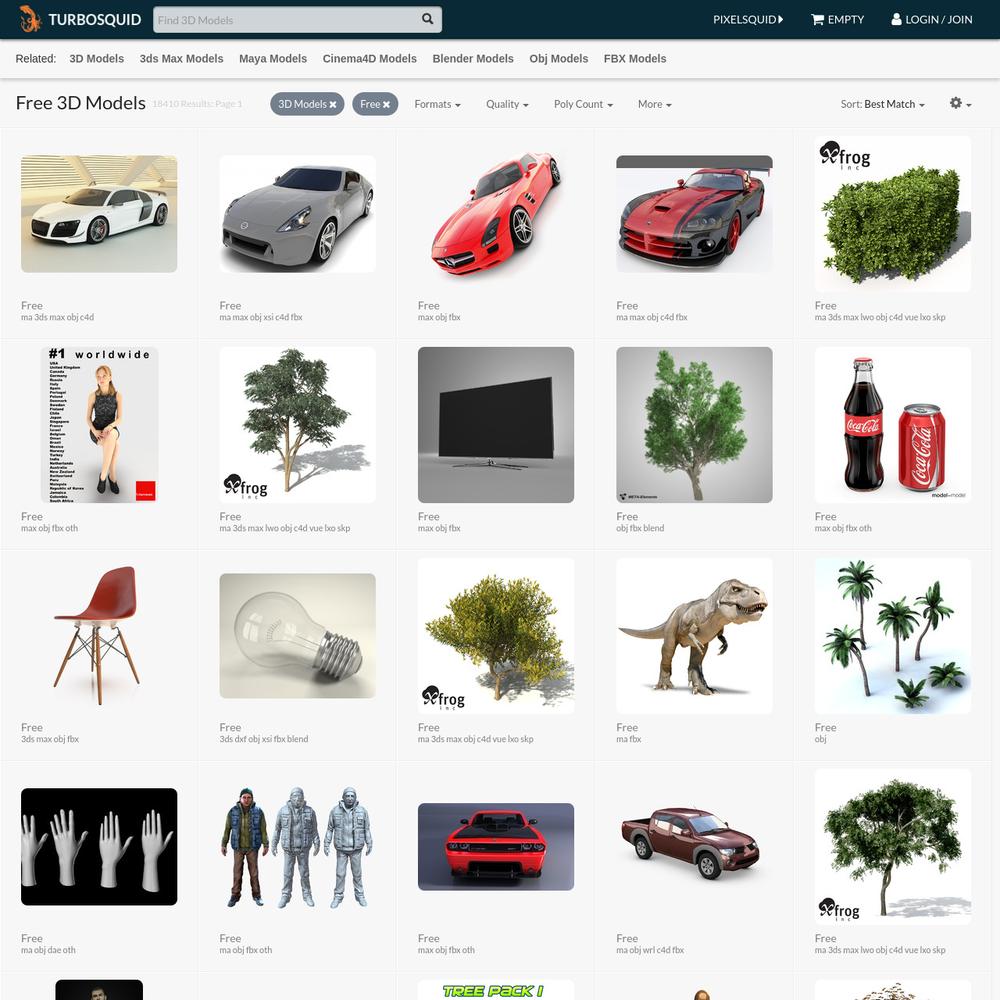Open the red Dodge Viper model thumbnail
Screen dimensions: 1000x1000
coord(694,214)
